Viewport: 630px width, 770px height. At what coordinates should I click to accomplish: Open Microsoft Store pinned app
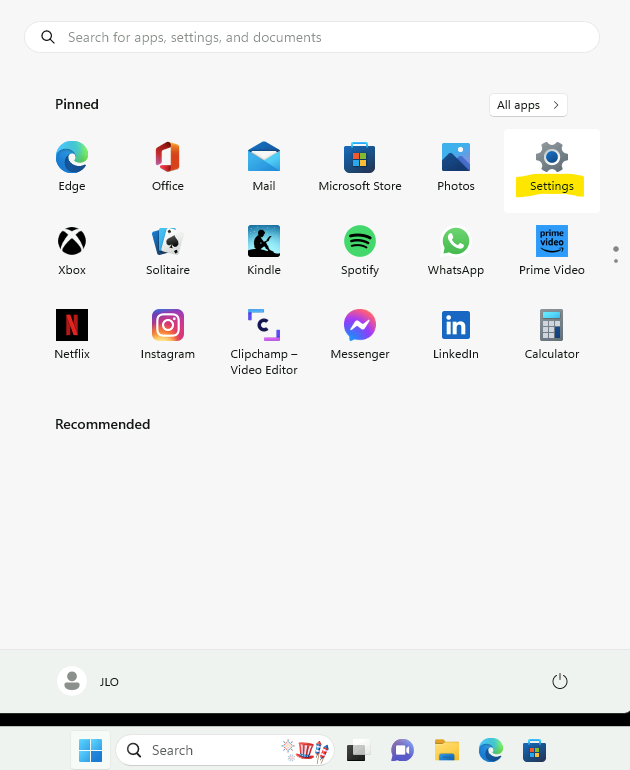[x=359, y=168]
